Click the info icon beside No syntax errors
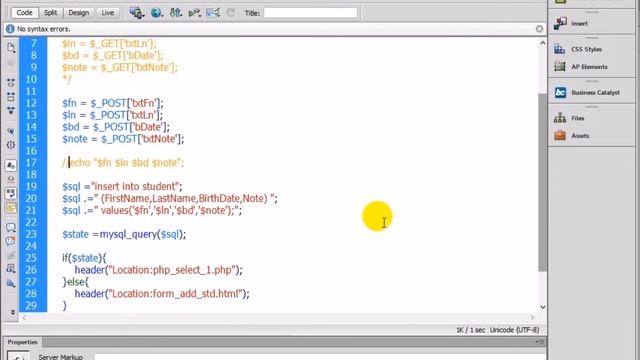Screen dimensions: 640x360 pos(10,29)
